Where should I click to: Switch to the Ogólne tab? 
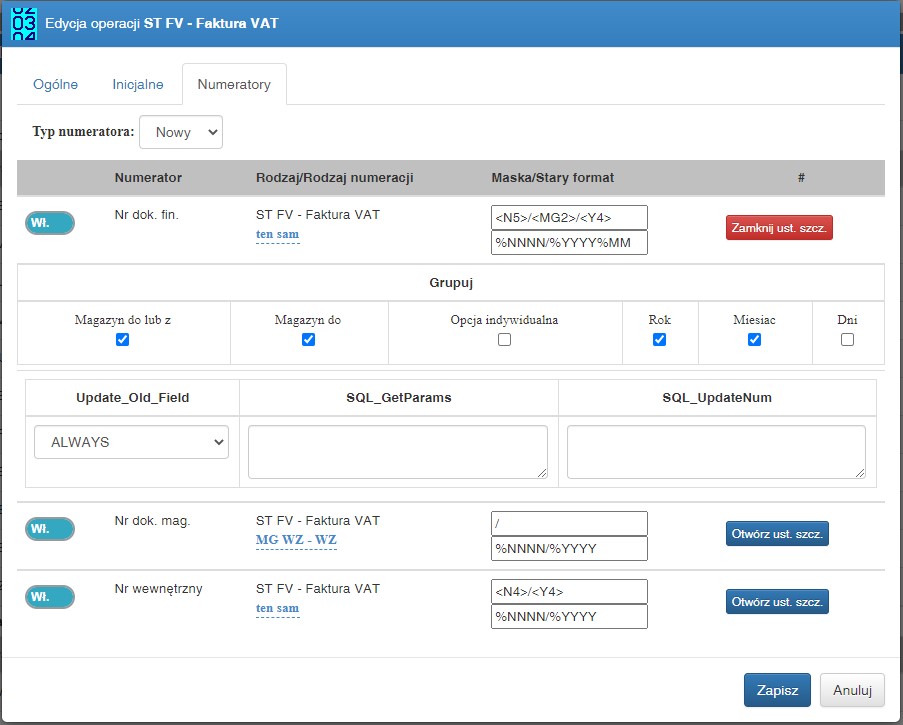55,85
